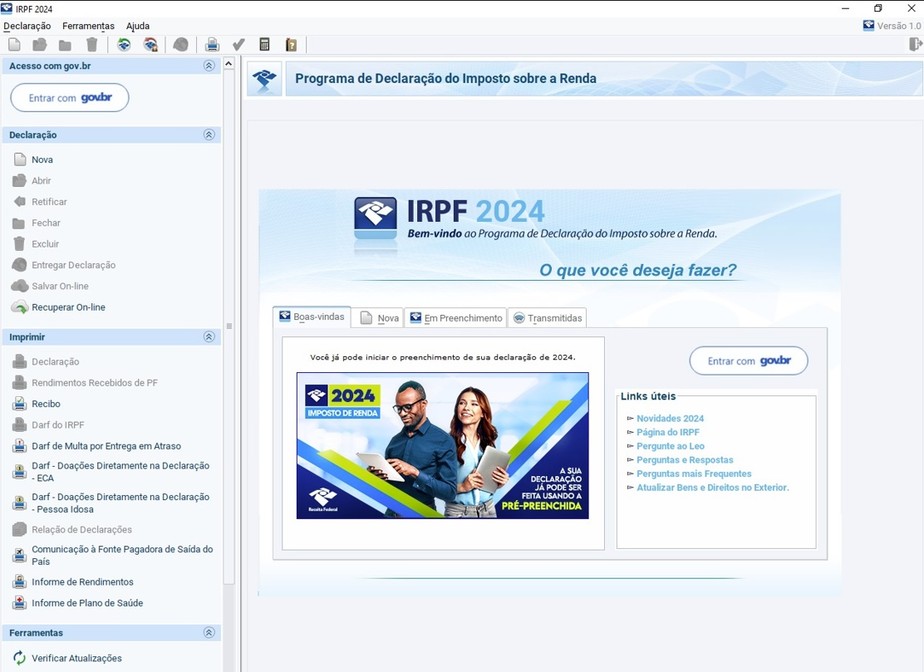Click the printer icon in the toolbar
Viewport: 924px width, 672px height.
[212, 44]
